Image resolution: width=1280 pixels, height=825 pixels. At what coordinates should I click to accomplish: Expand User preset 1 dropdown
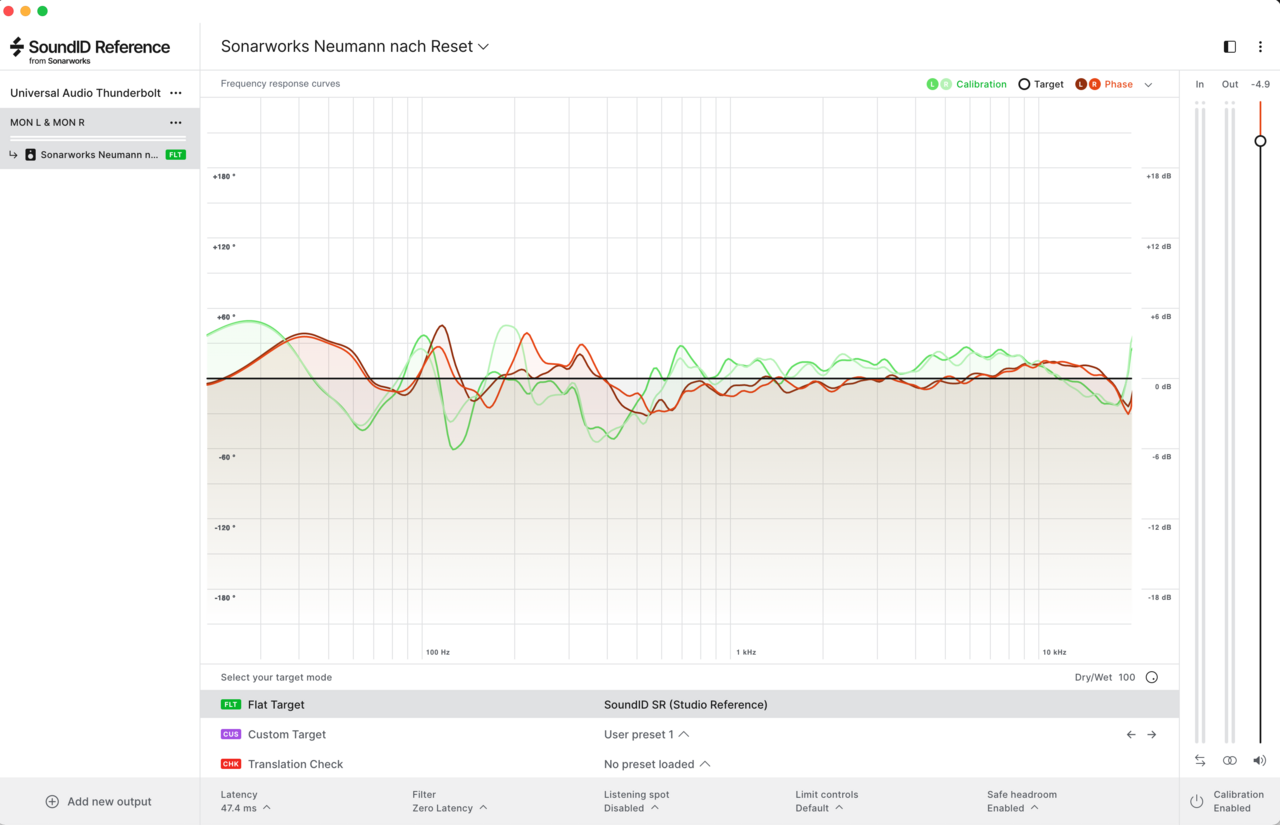click(x=647, y=734)
